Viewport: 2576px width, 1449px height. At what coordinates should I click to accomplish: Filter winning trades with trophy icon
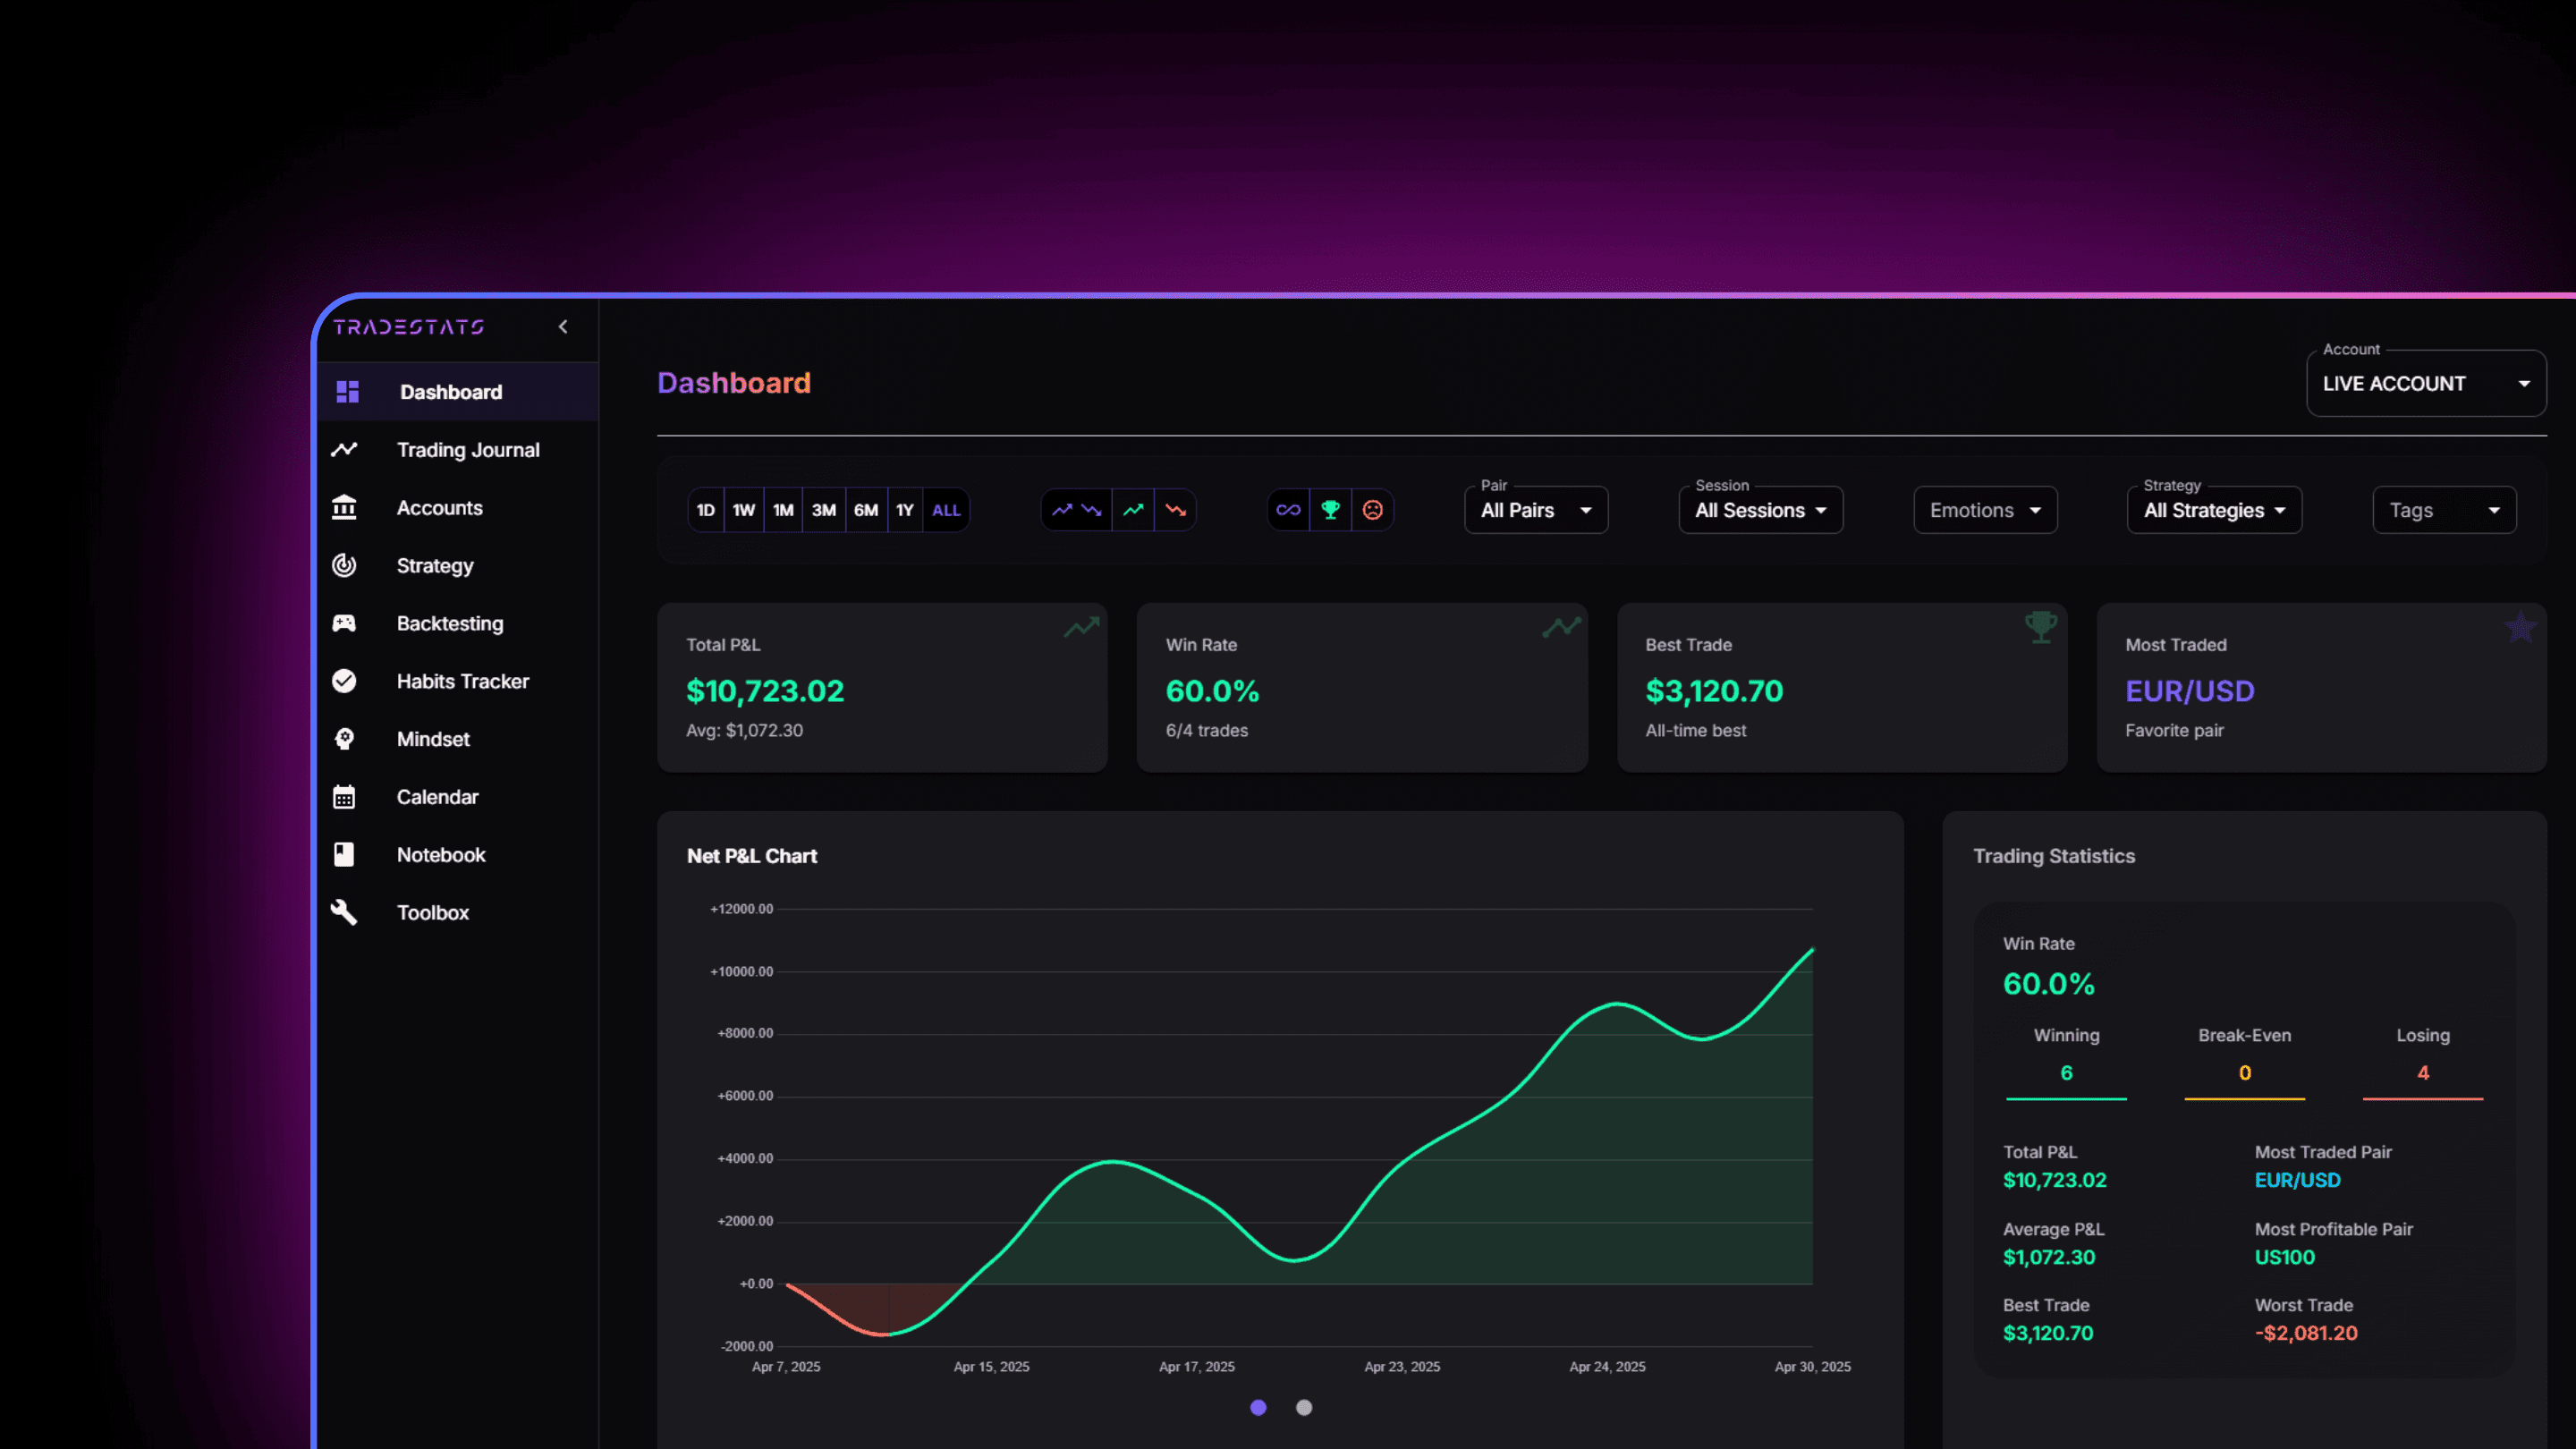click(x=1330, y=510)
